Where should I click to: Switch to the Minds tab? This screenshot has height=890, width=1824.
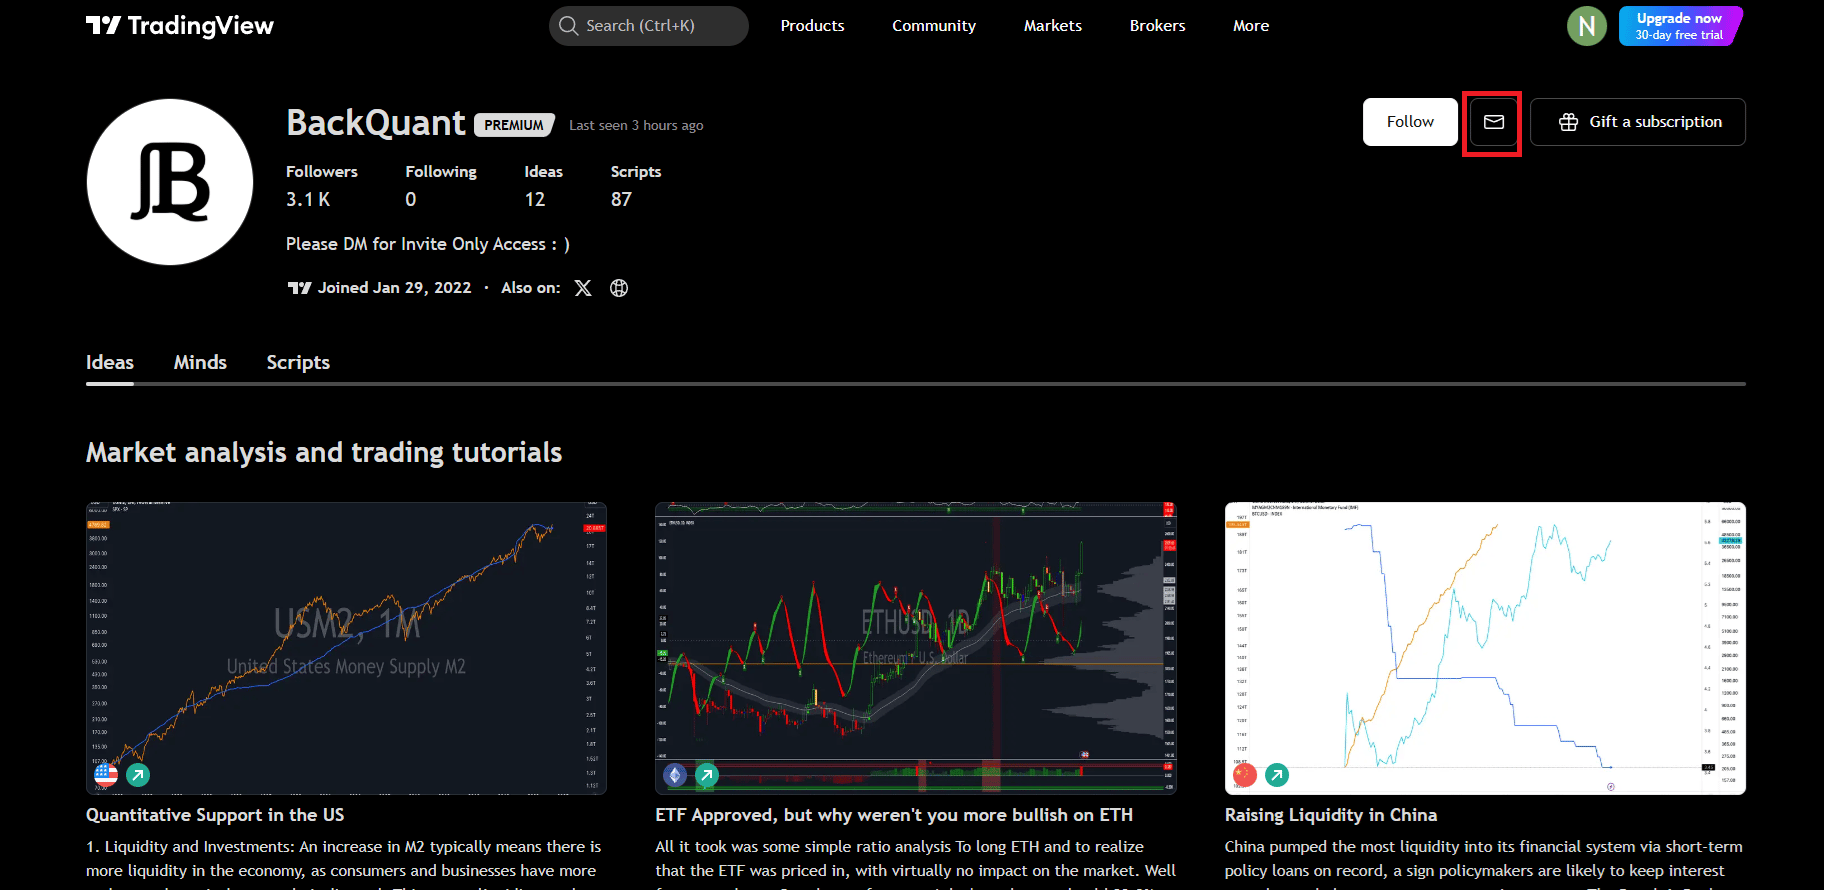[200, 362]
